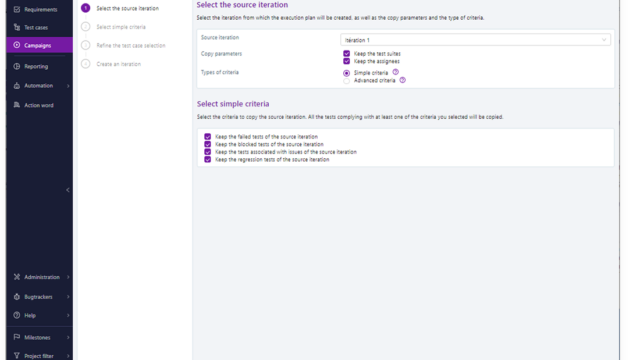Open Campaigns menu label
The image size is (640, 360).
click(x=38, y=45)
